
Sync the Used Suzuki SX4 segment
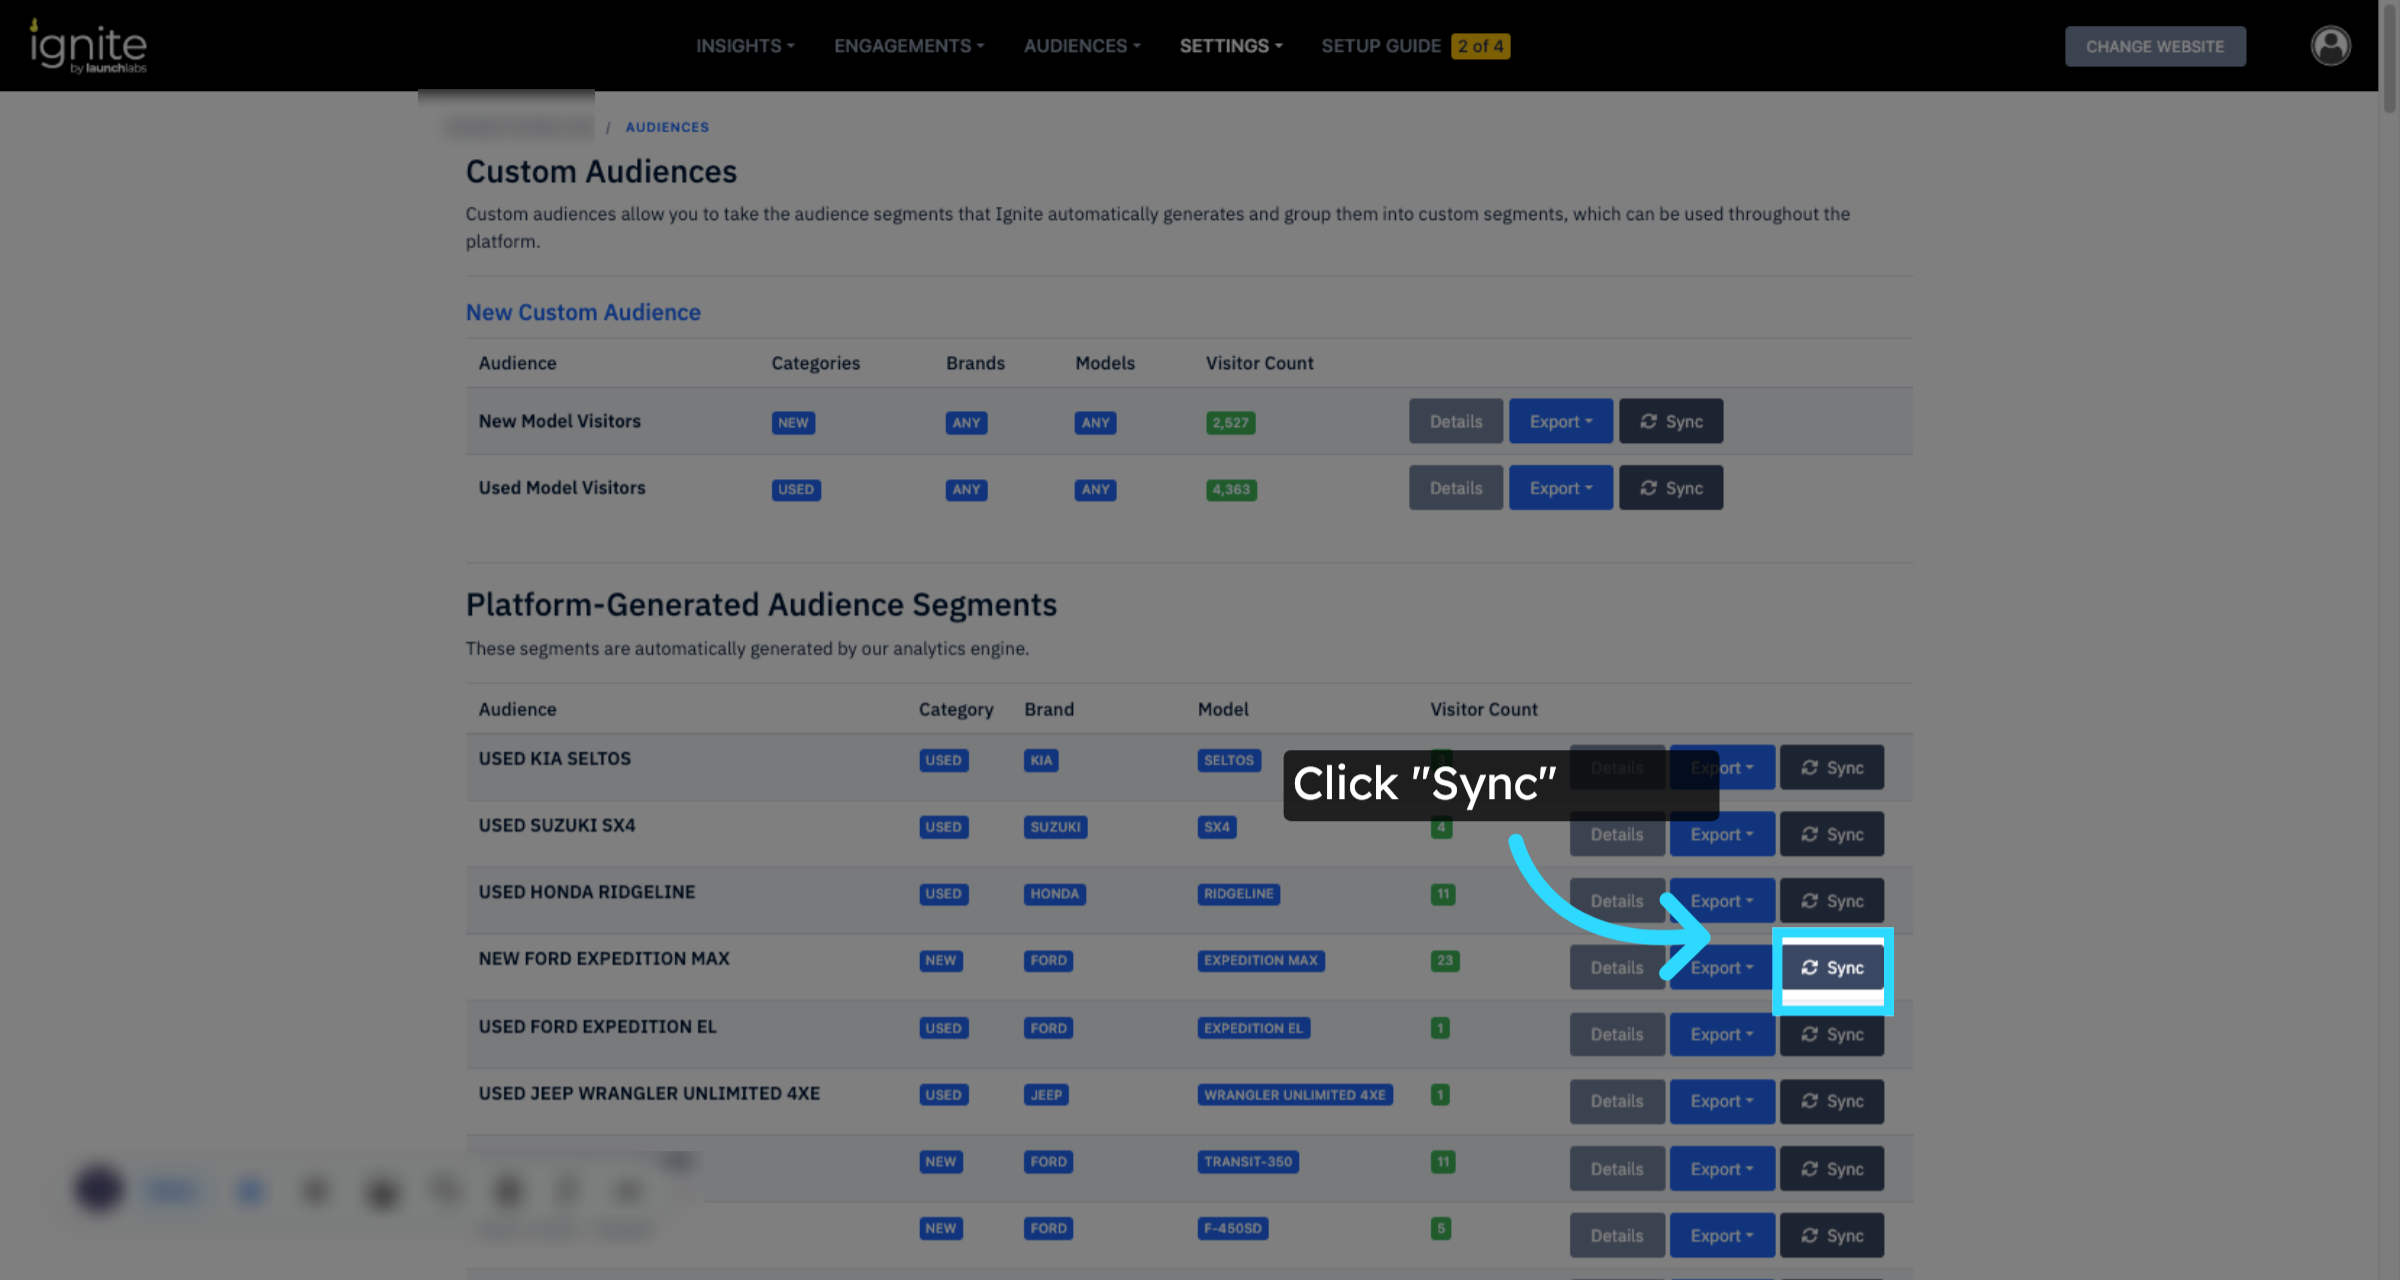(x=1832, y=834)
